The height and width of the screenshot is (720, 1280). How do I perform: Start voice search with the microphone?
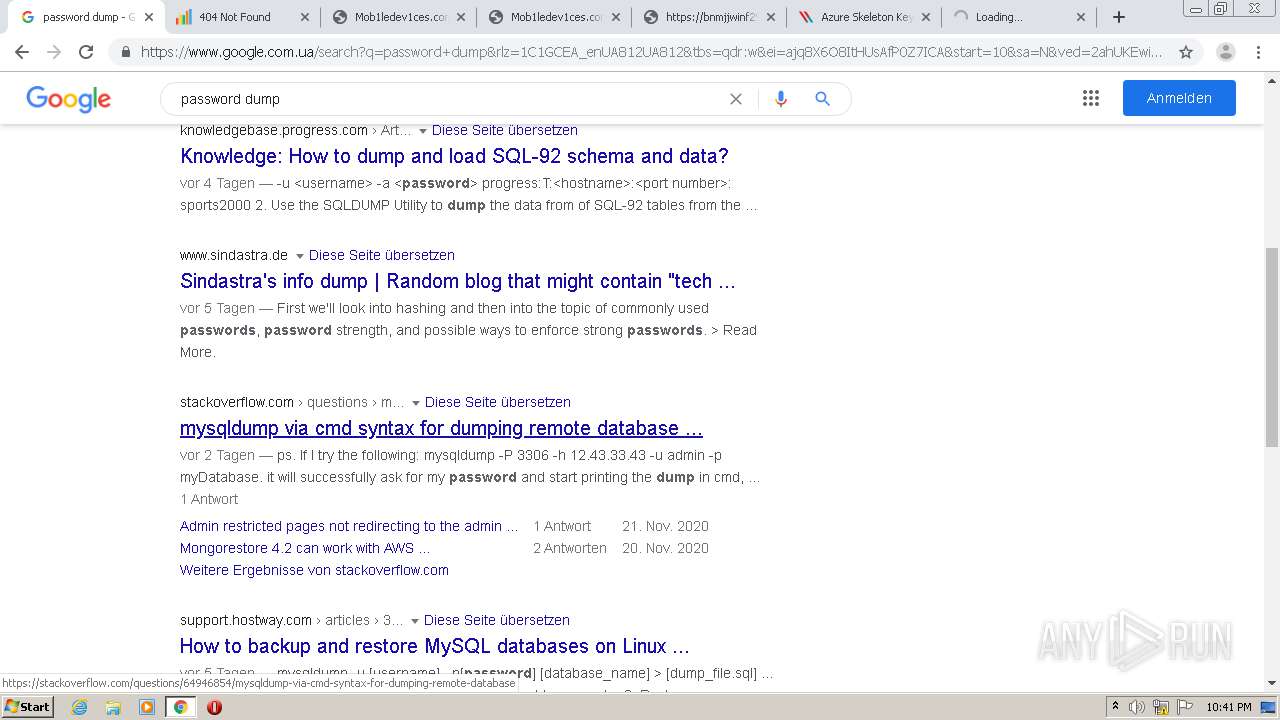[781, 99]
